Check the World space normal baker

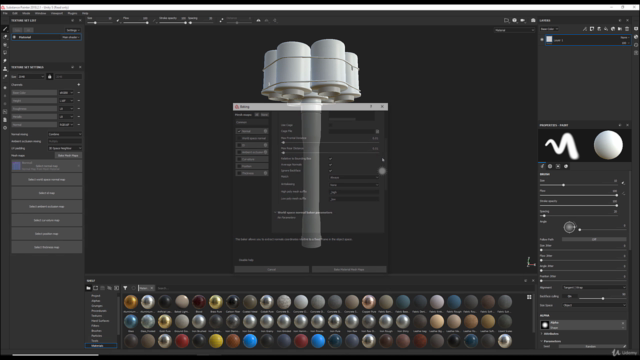(239, 138)
